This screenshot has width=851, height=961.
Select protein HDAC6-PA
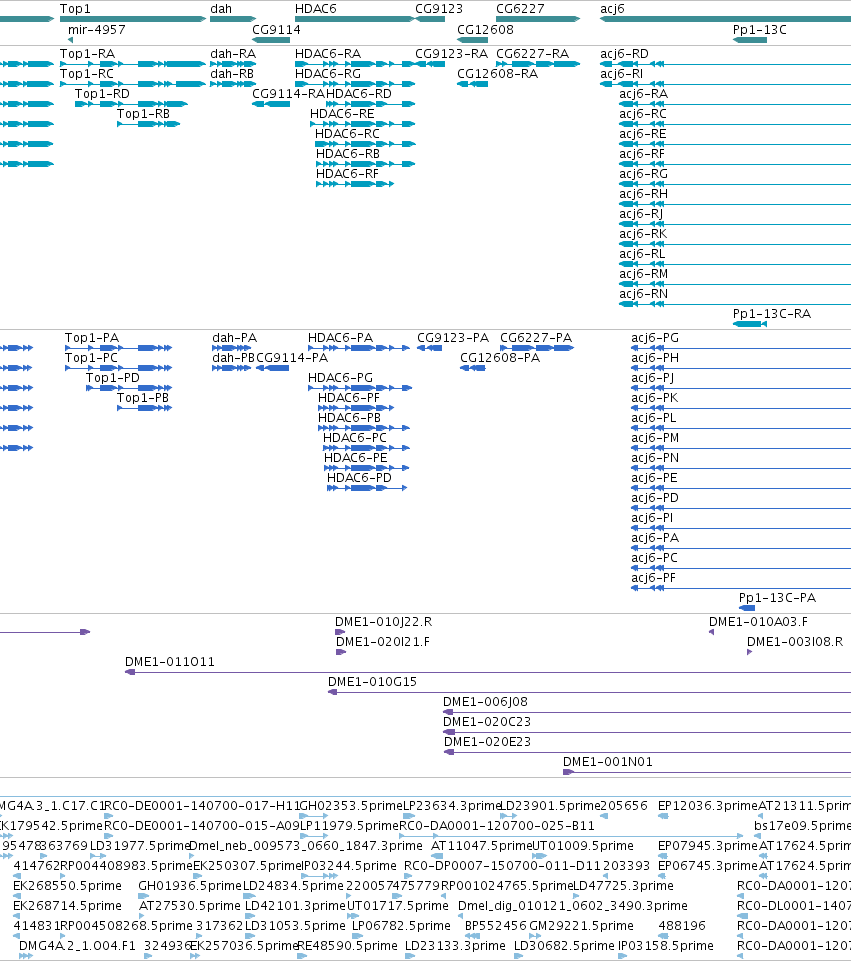tap(358, 348)
